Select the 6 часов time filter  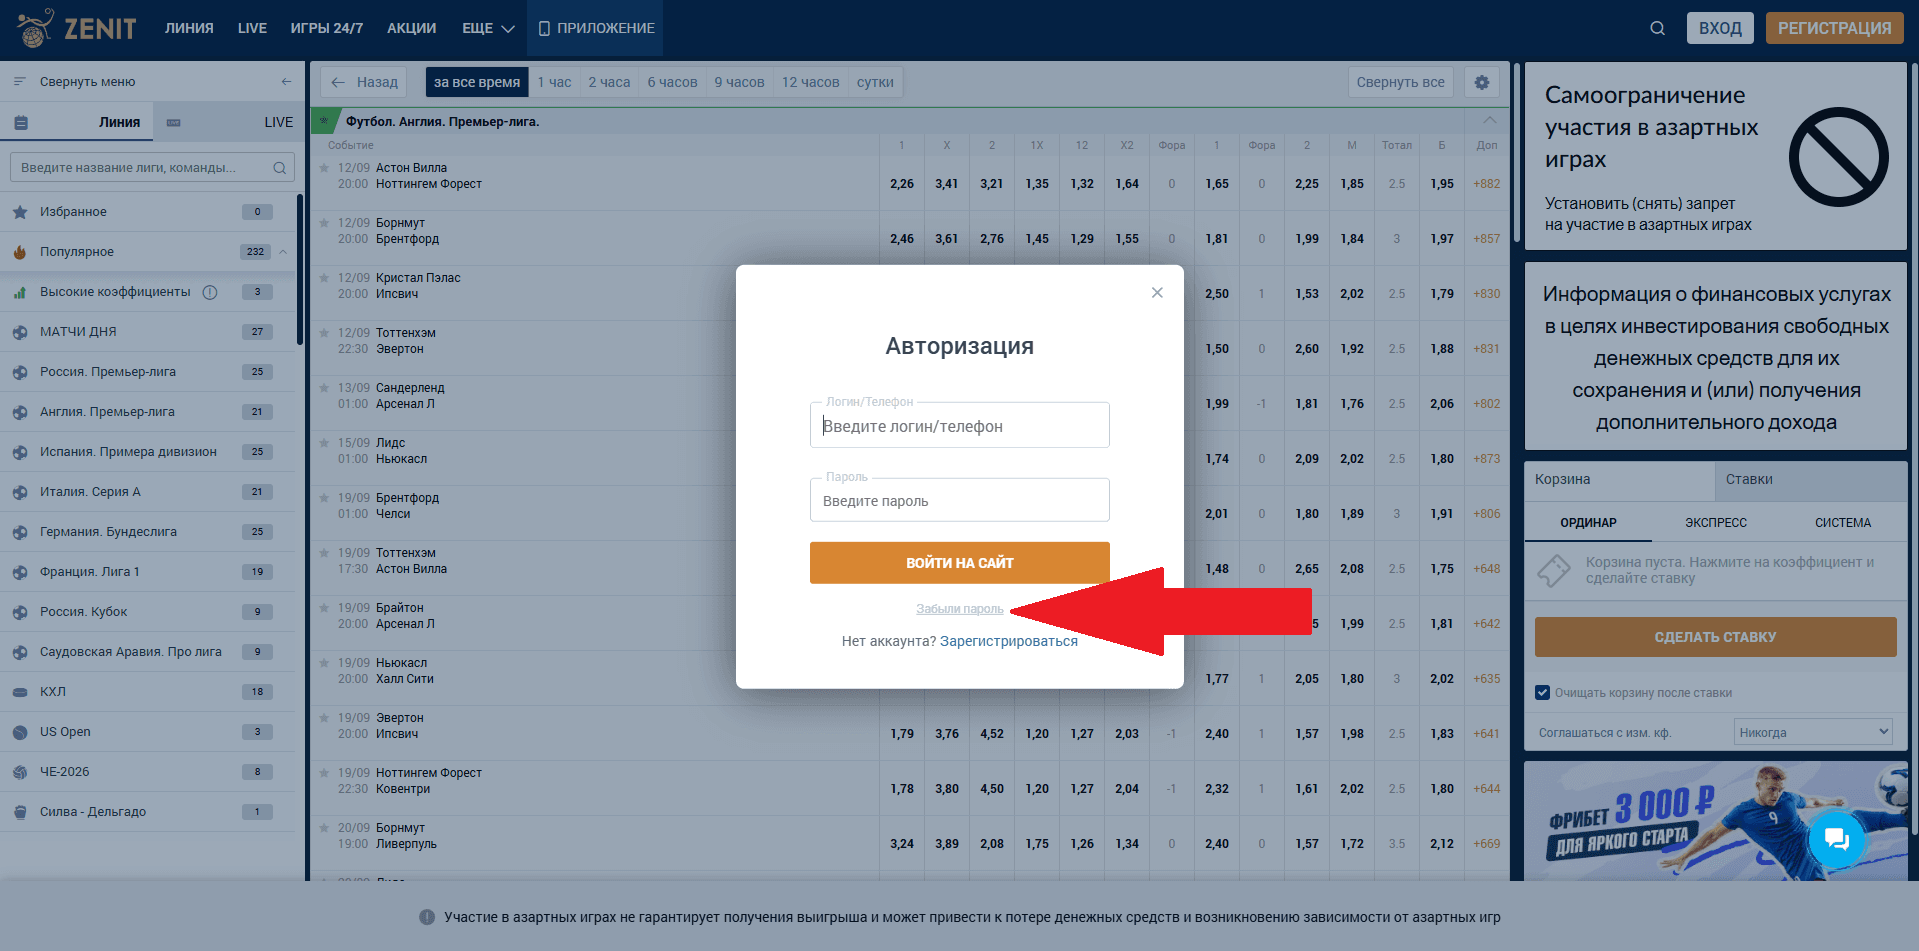click(x=672, y=82)
